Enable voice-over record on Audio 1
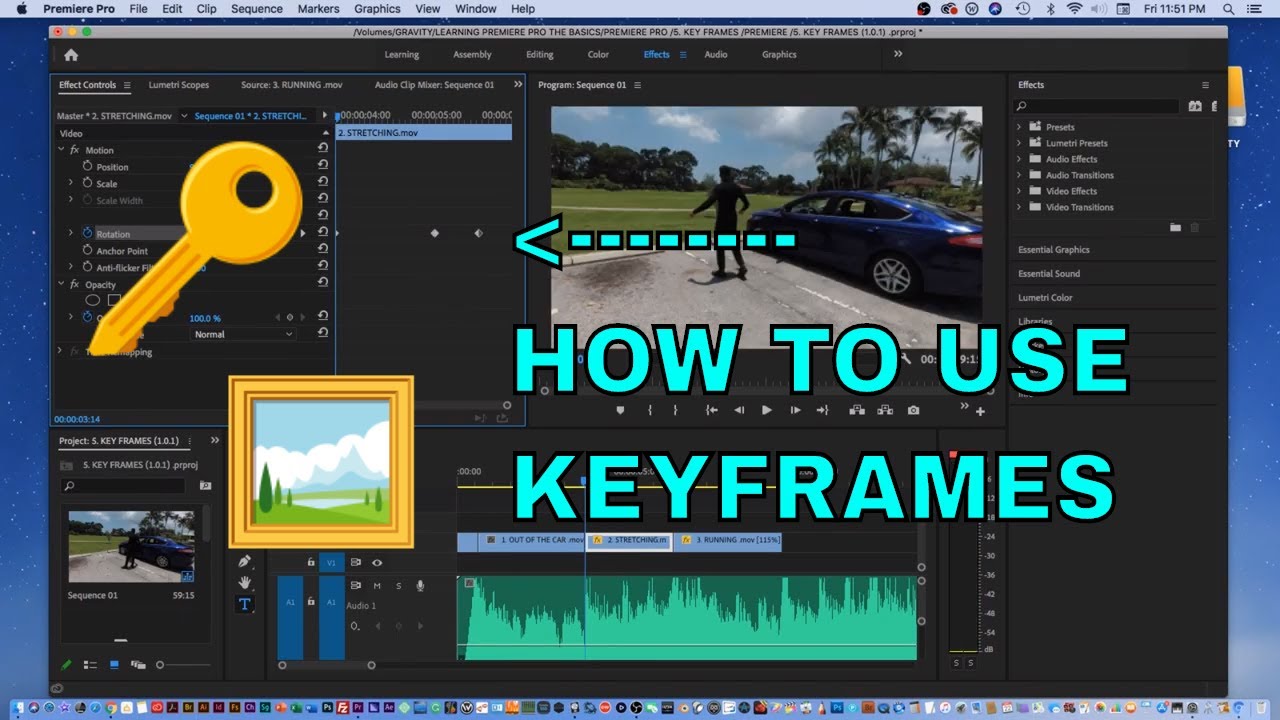This screenshot has height=720, width=1280. pos(420,585)
